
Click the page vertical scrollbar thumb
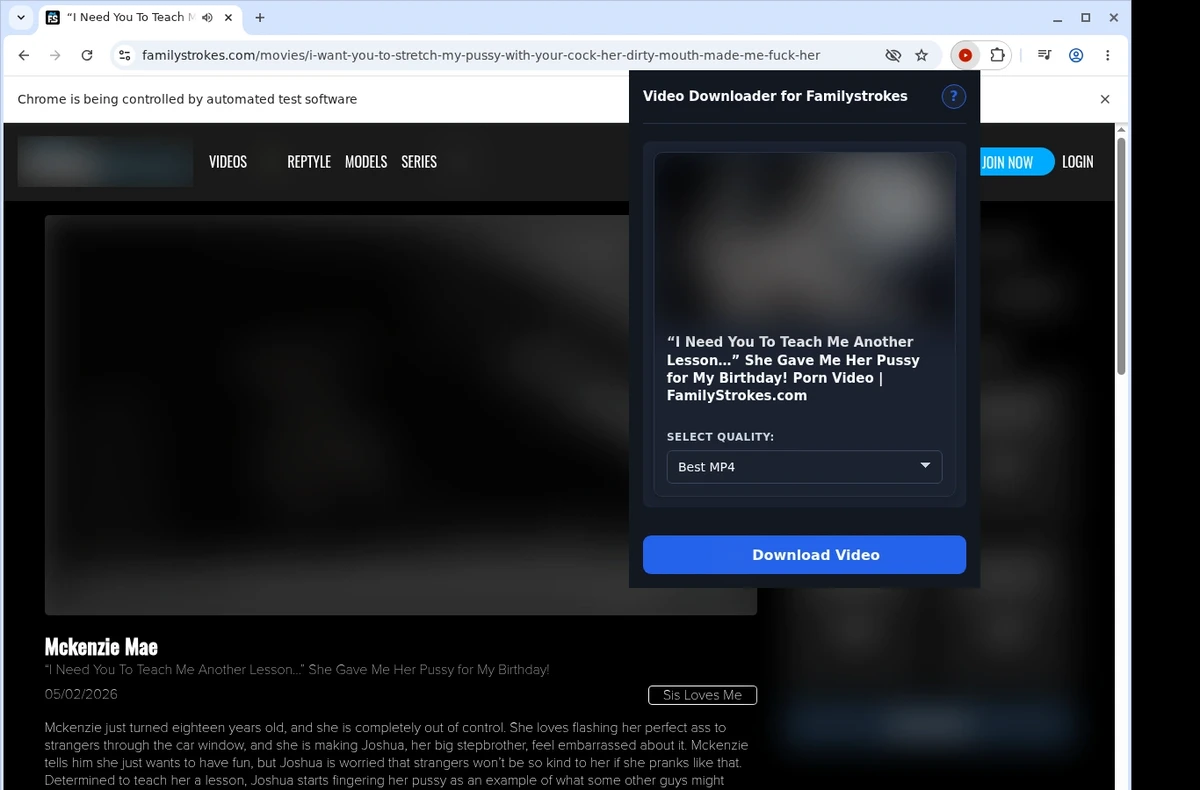click(1121, 257)
